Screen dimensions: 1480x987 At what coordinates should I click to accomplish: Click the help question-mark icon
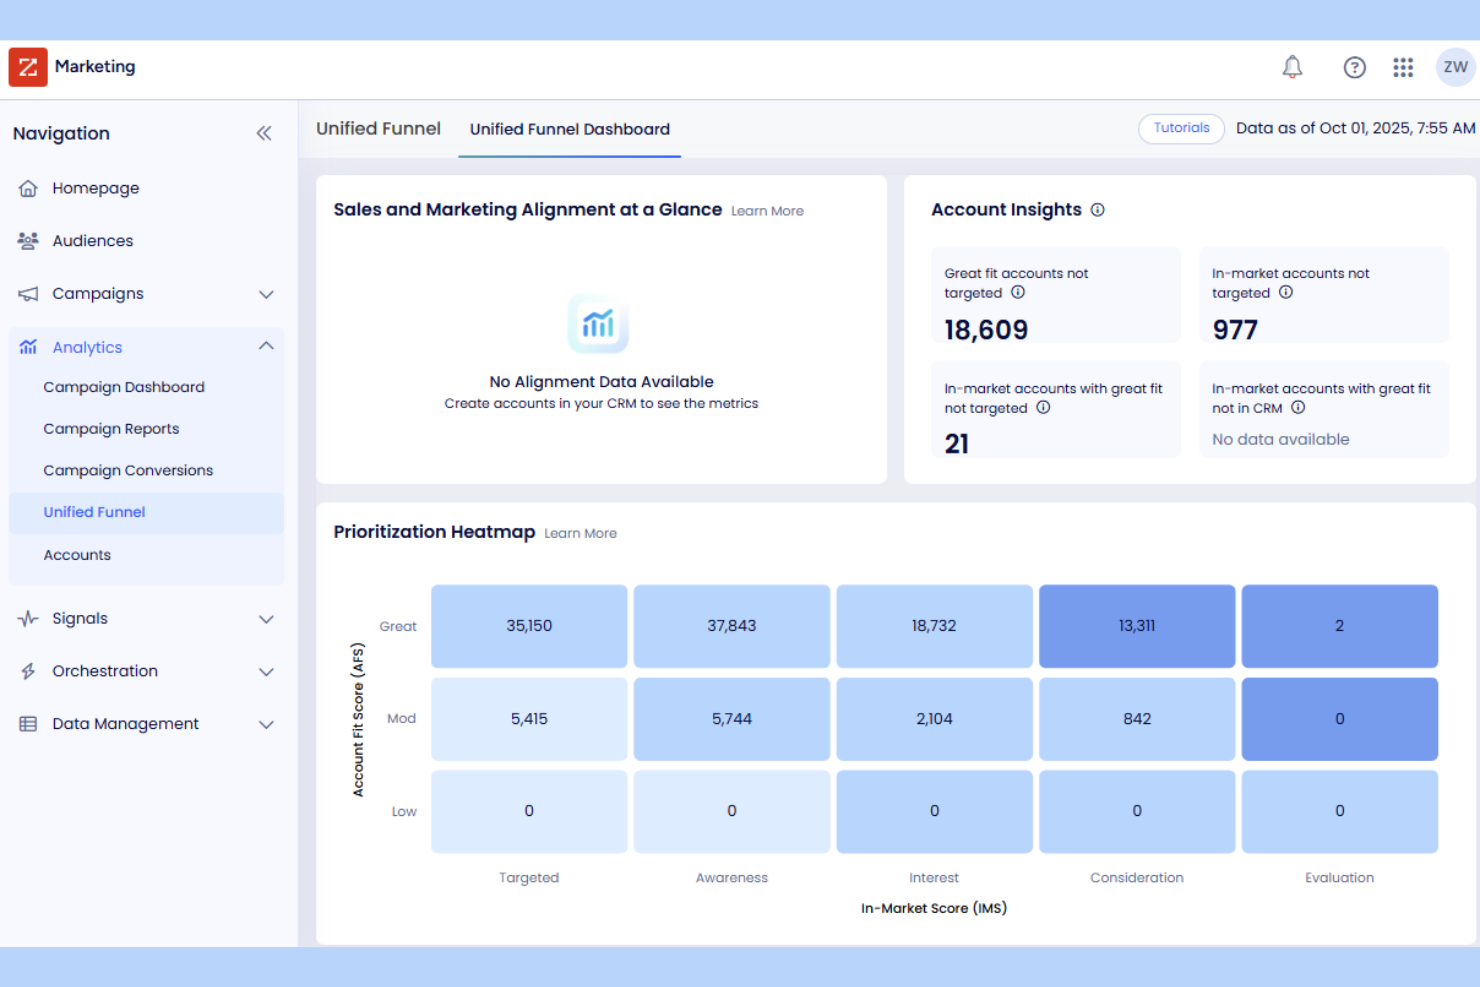[x=1354, y=67]
